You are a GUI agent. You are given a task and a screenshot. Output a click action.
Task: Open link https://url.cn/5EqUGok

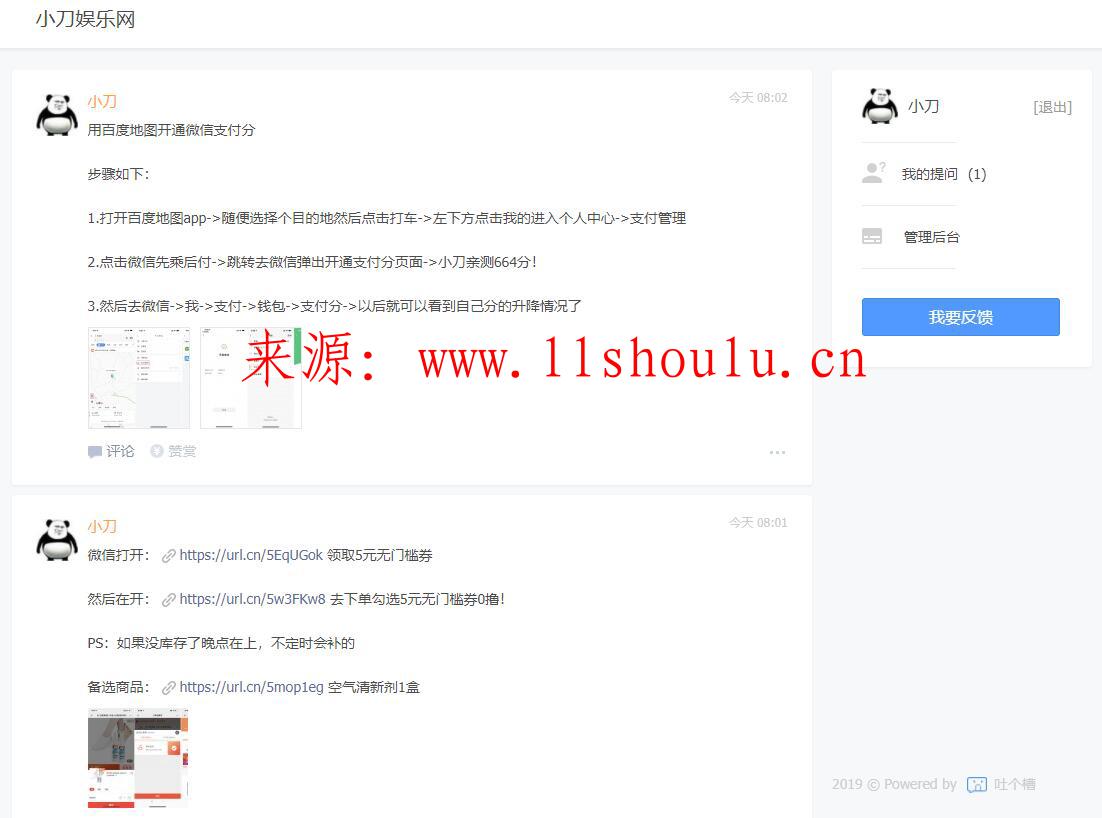coord(251,555)
